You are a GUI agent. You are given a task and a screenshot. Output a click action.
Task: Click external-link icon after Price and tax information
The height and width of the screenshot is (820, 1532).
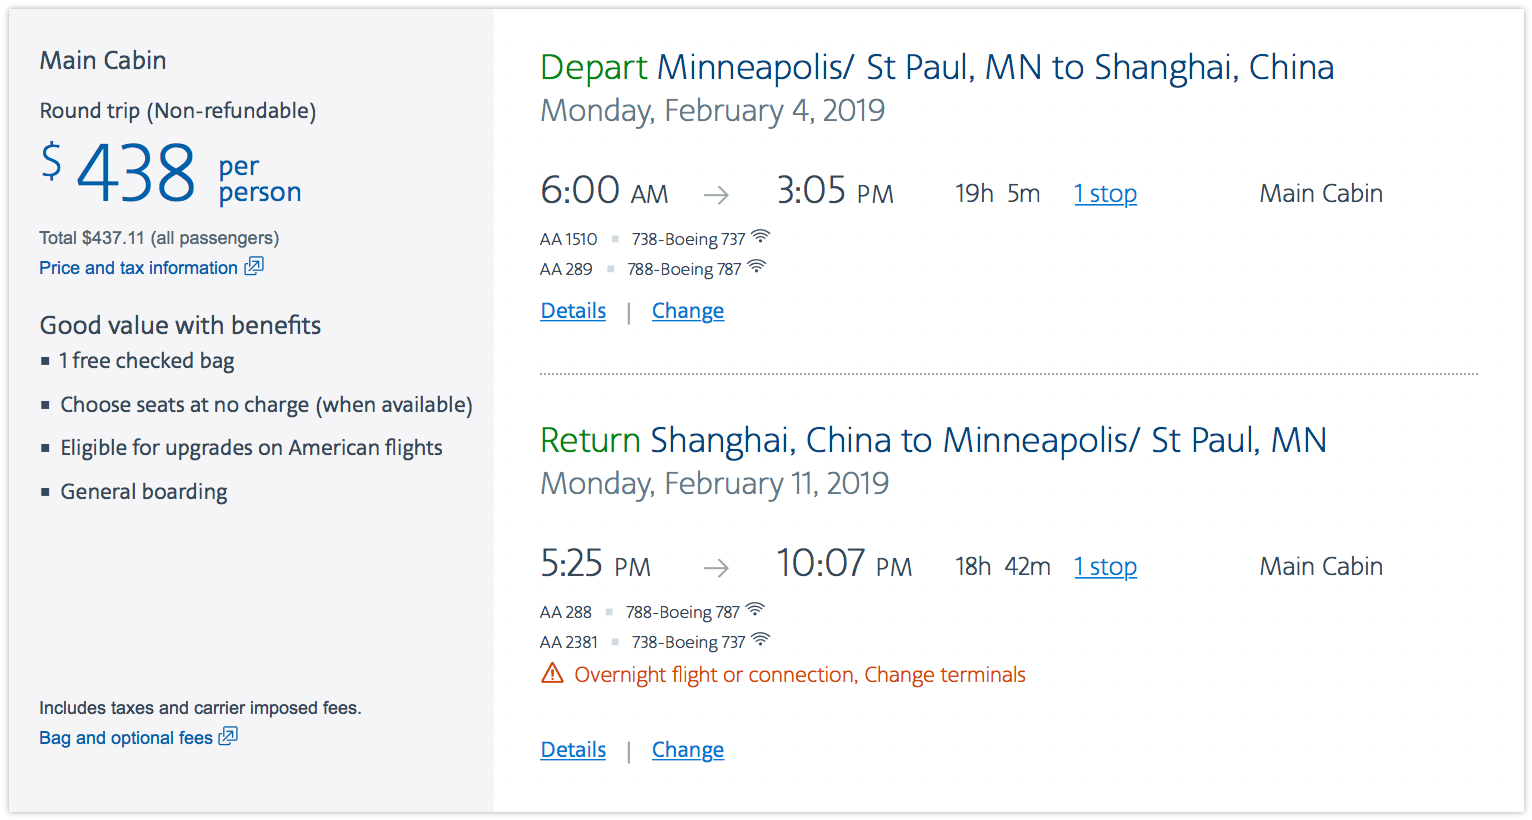pyautogui.click(x=254, y=266)
